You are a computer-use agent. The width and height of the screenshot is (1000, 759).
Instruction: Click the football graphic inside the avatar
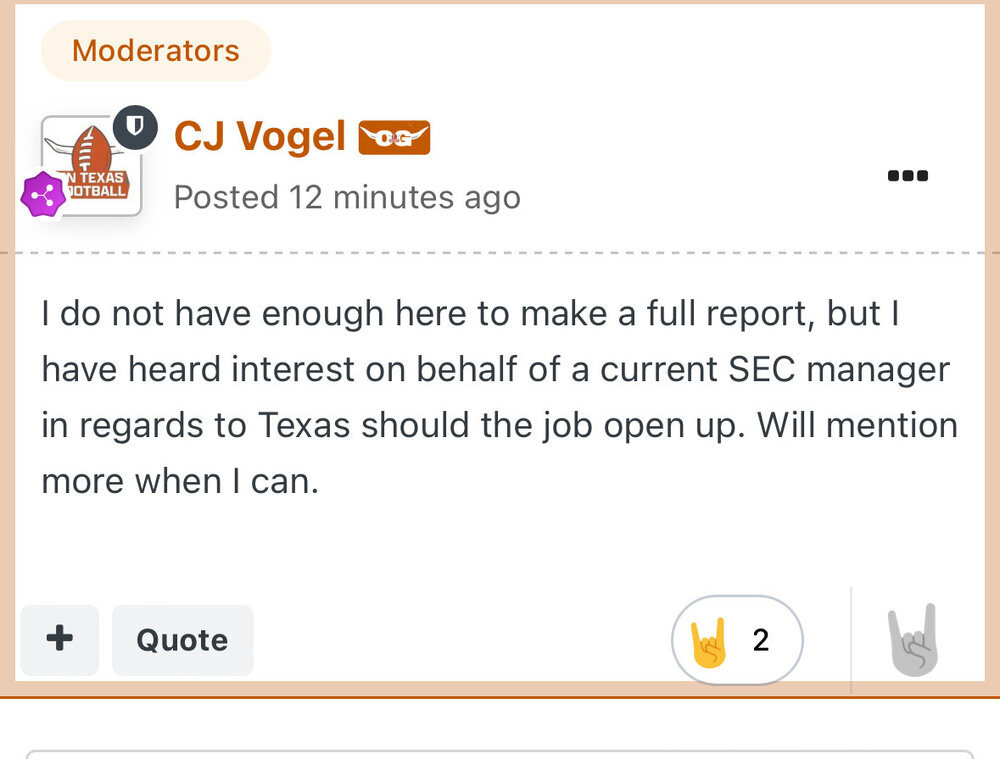point(91,148)
